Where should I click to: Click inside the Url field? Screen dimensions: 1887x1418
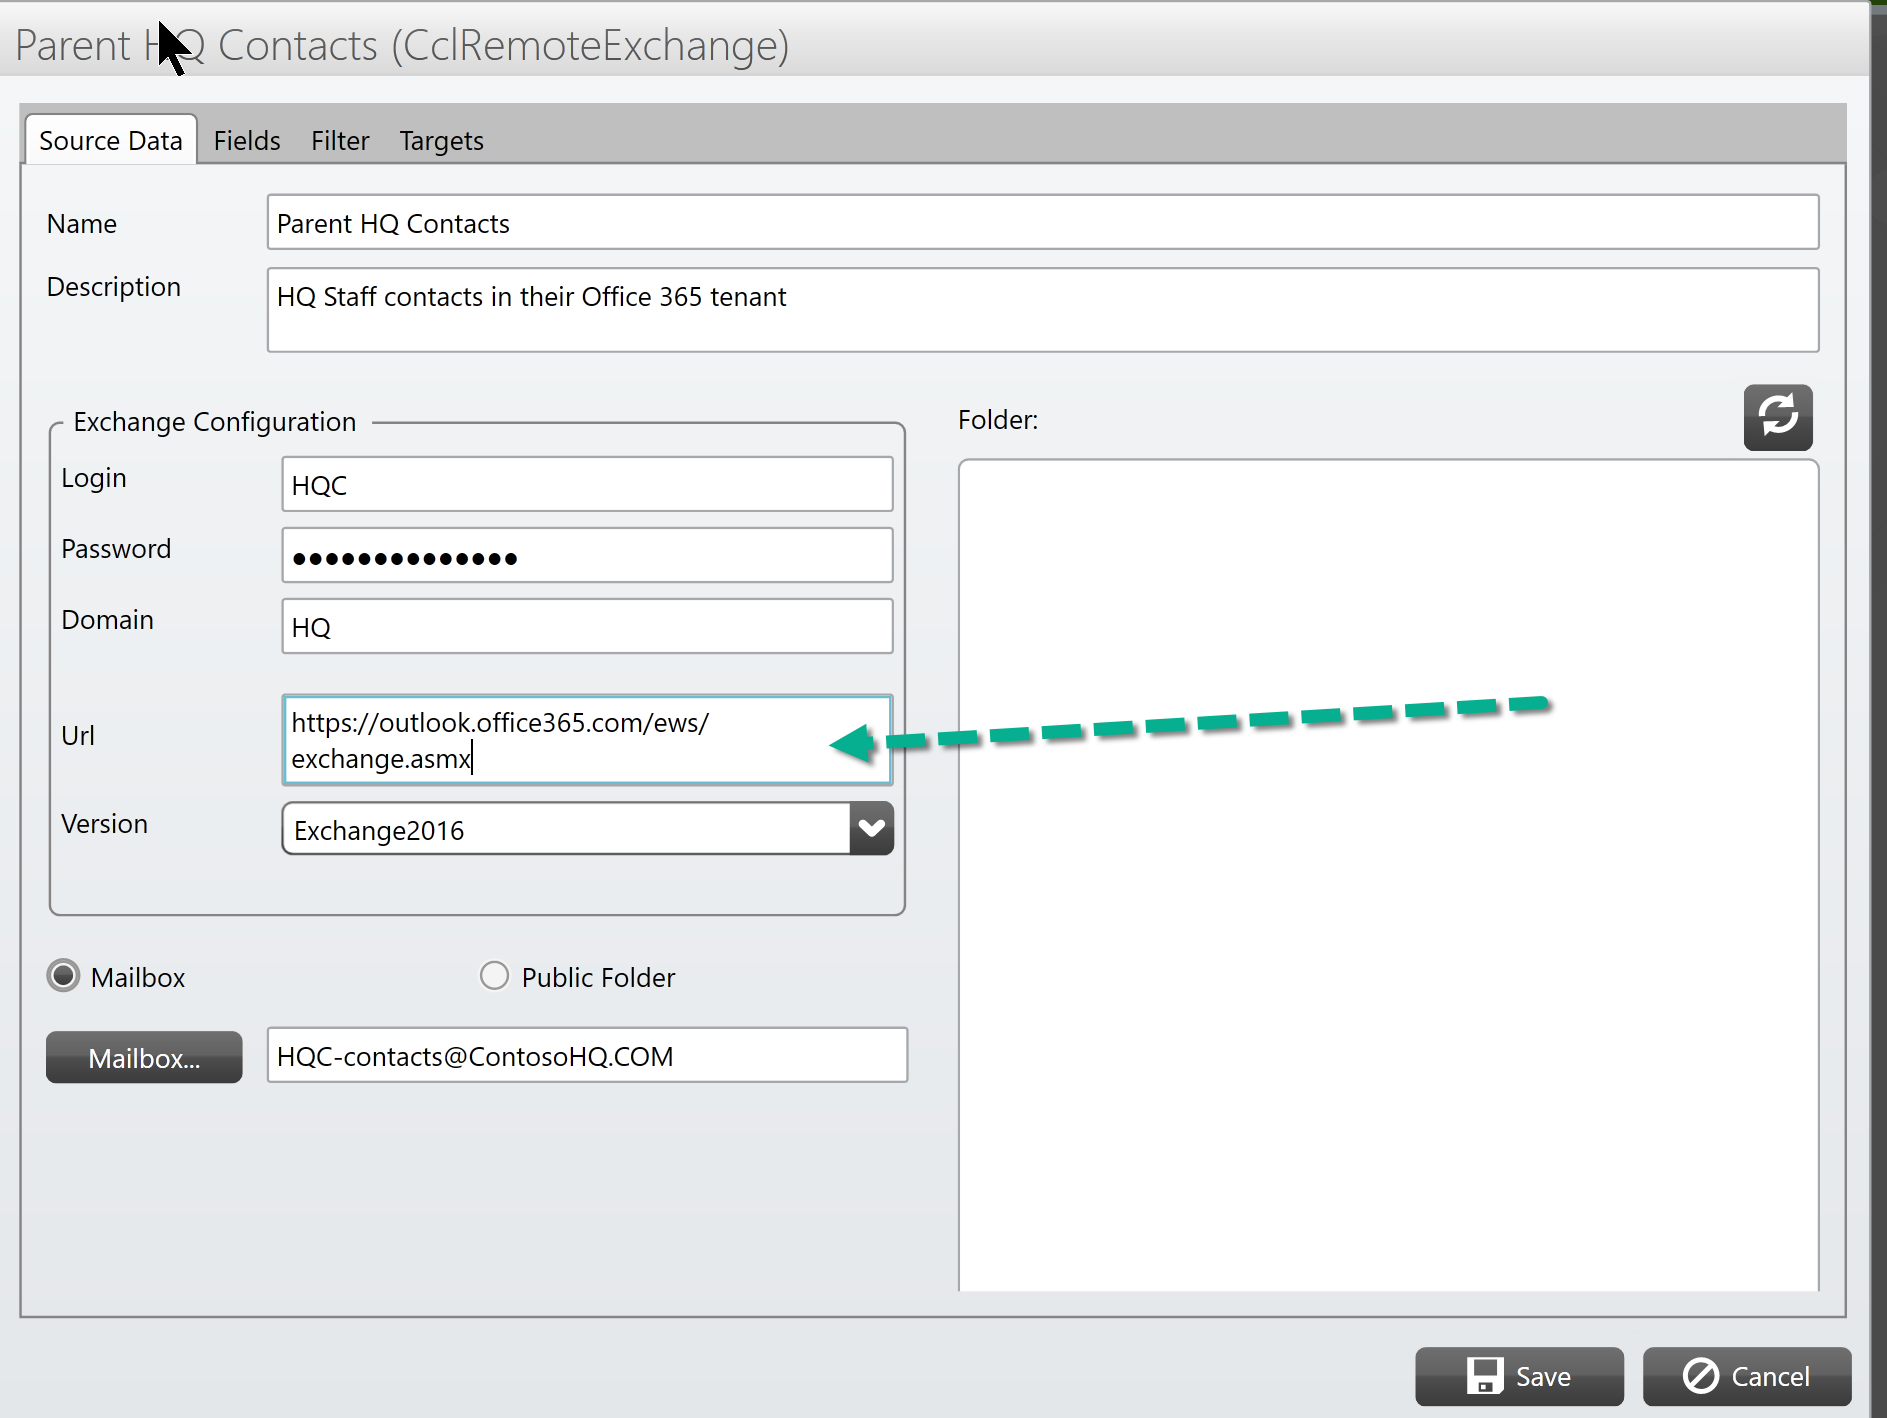coord(587,740)
